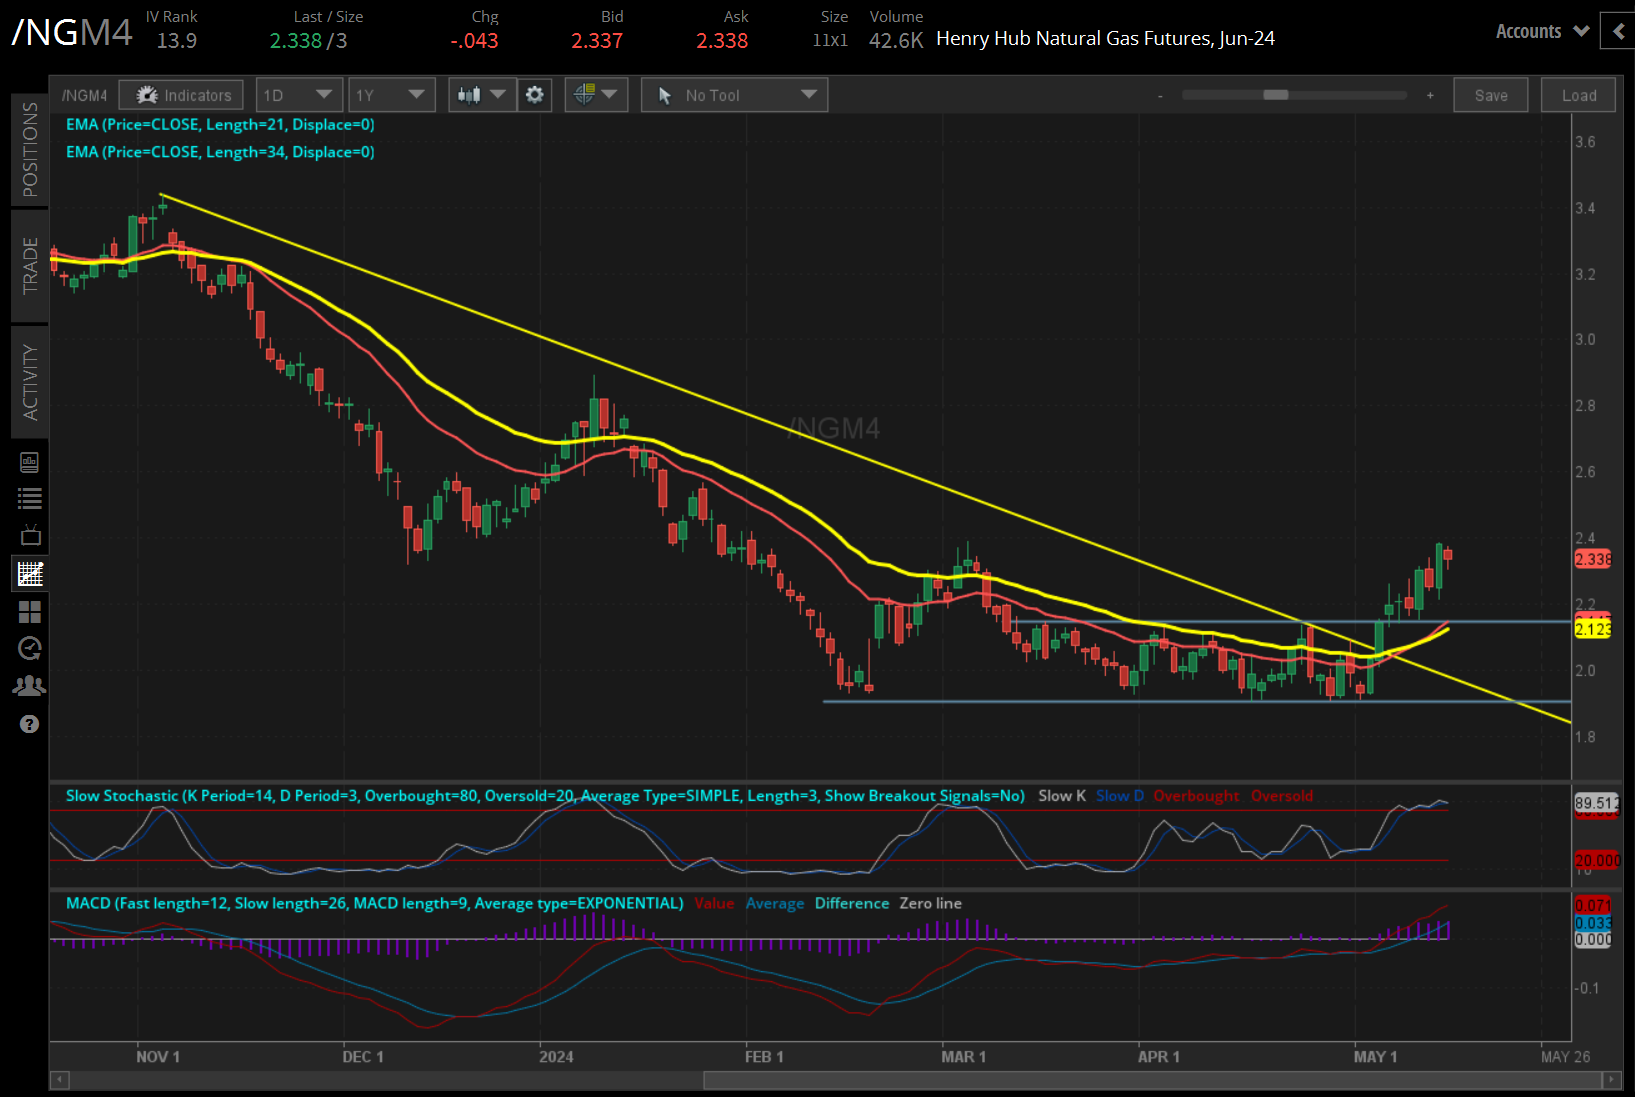Open the four-square grid layout icon
Screen dimensions: 1635x1097
[x=30, y=611]
